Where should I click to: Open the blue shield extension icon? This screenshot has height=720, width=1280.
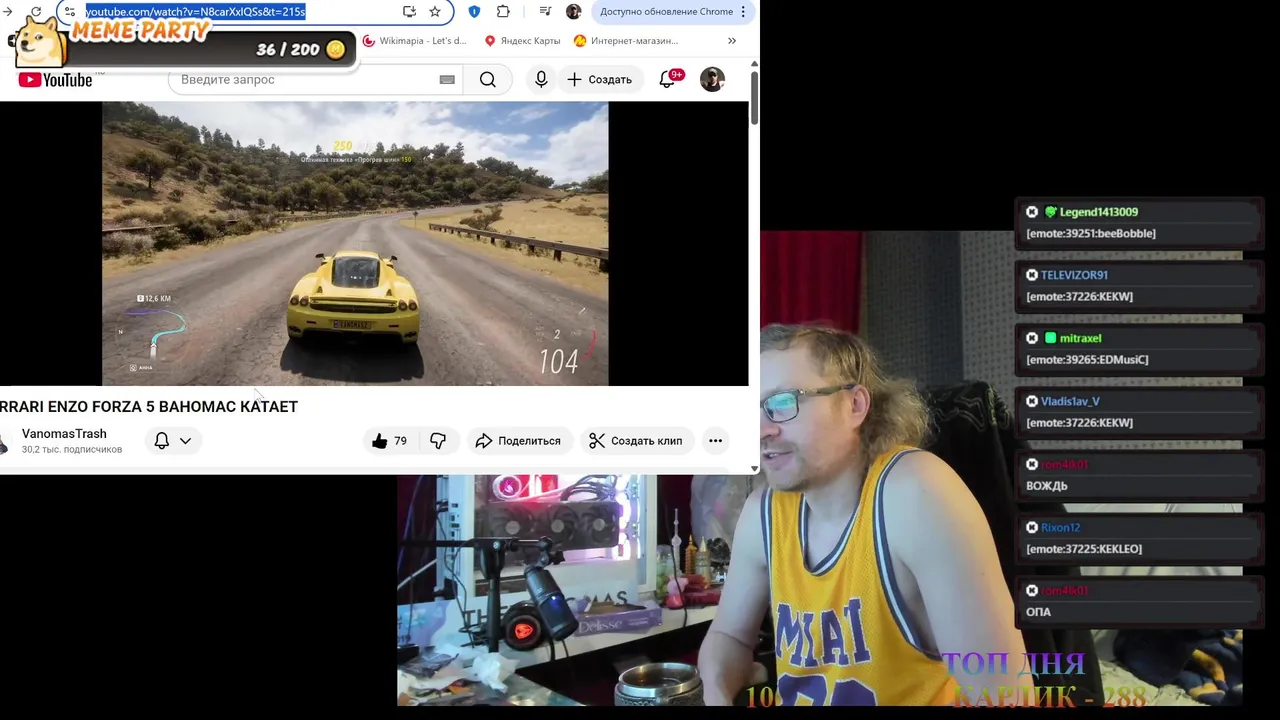pos(474,12)
